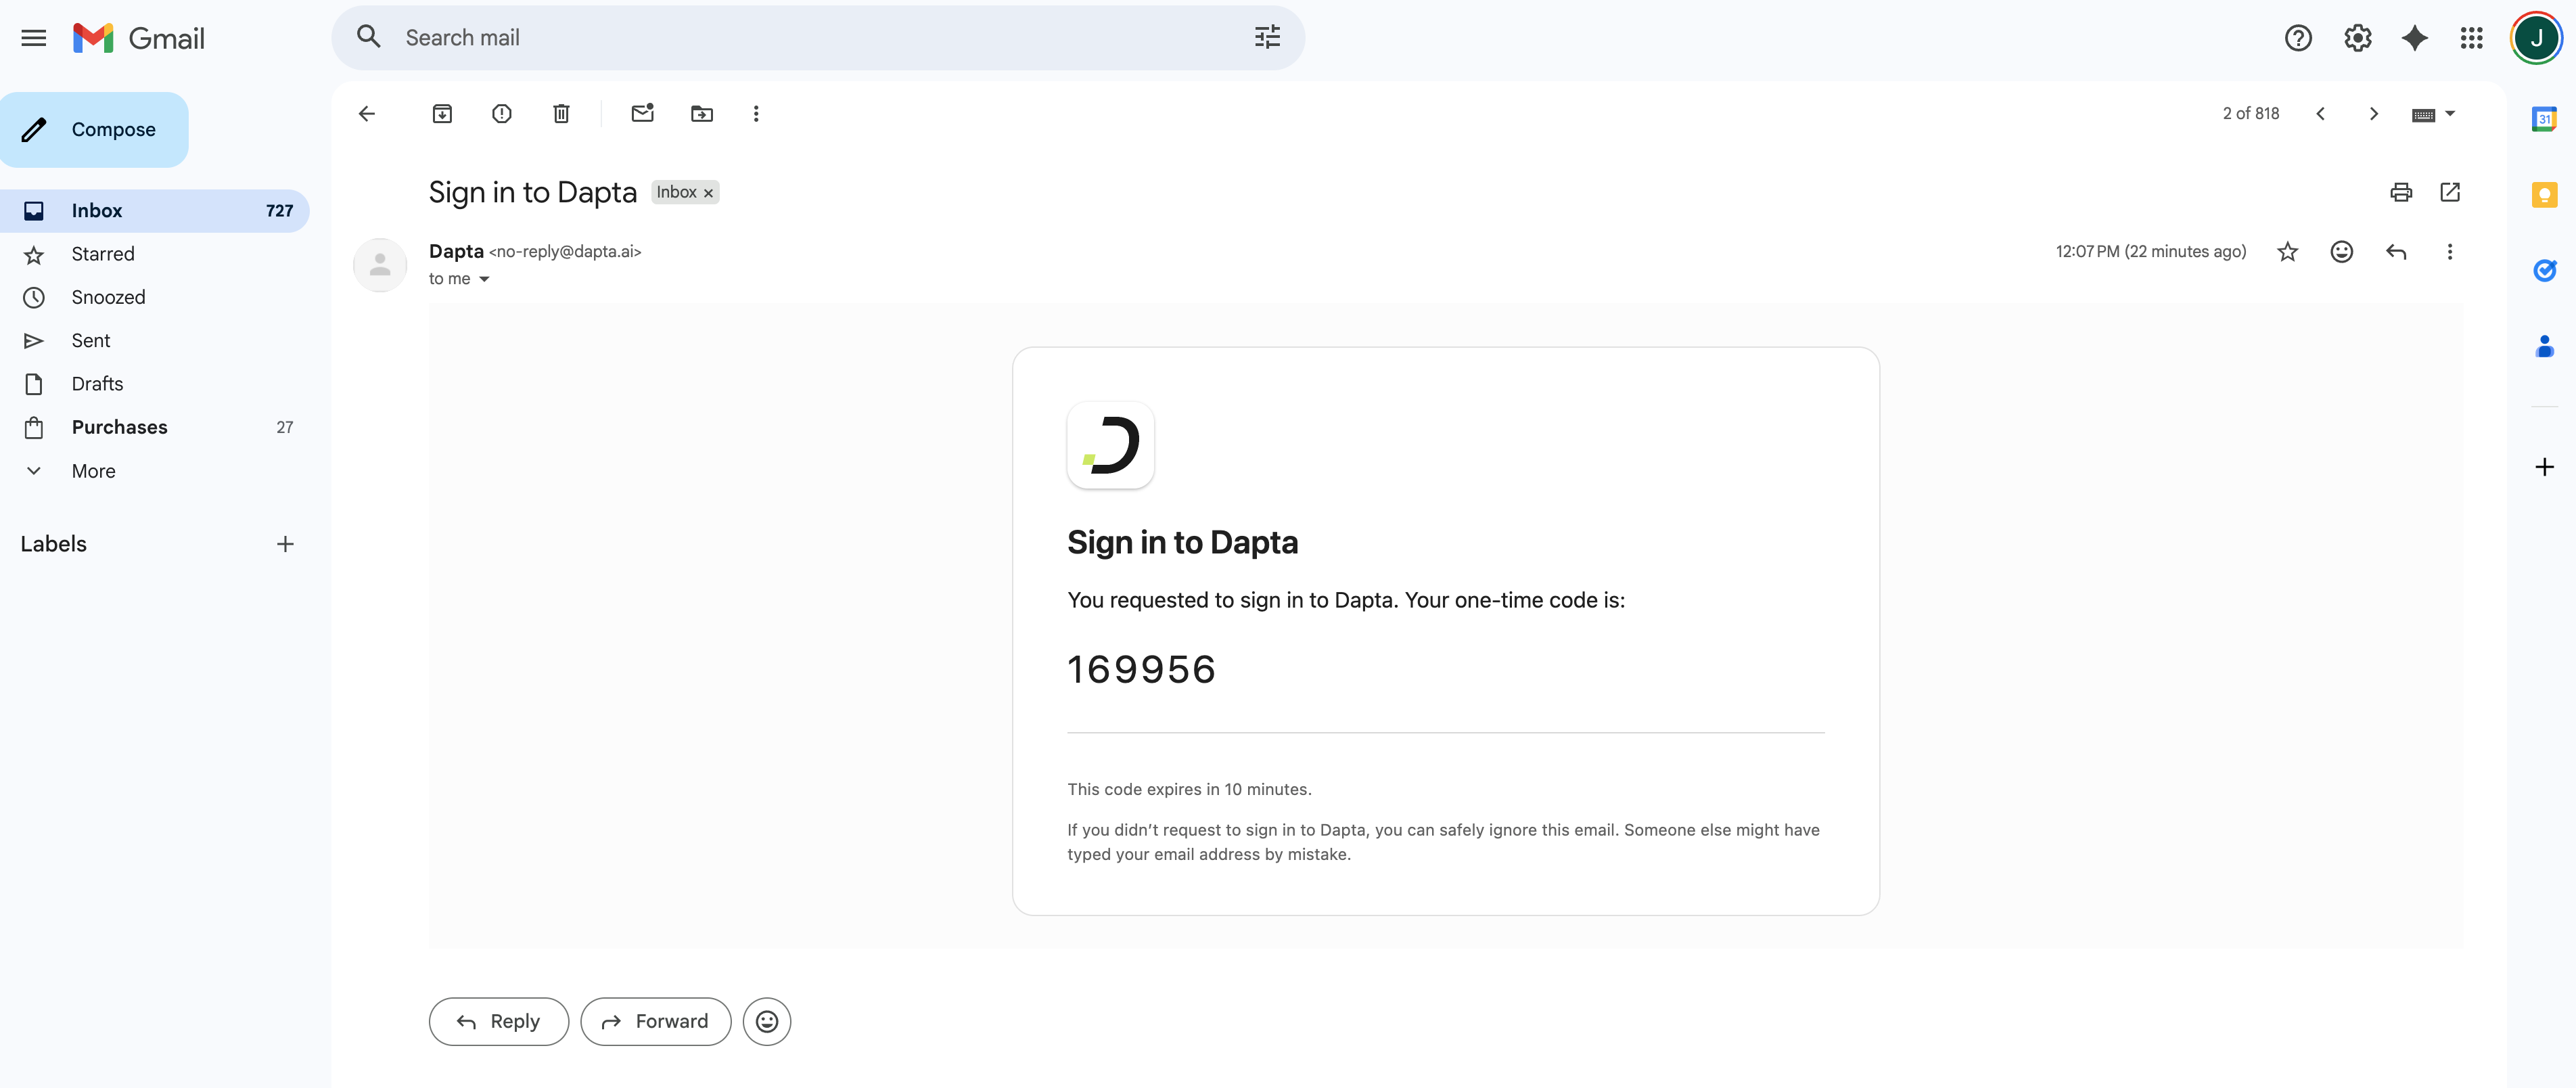The height and width of the screenshot is (1088, 2576).
Task: Click the Reply button below the email
Action: tap(498, 1021)
